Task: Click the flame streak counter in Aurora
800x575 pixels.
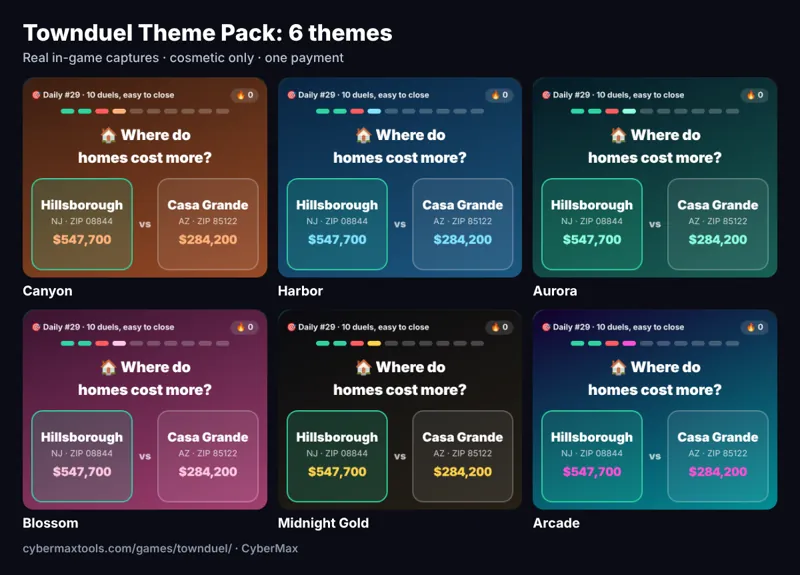Action: pyautogui.click(x=755, y=95)
